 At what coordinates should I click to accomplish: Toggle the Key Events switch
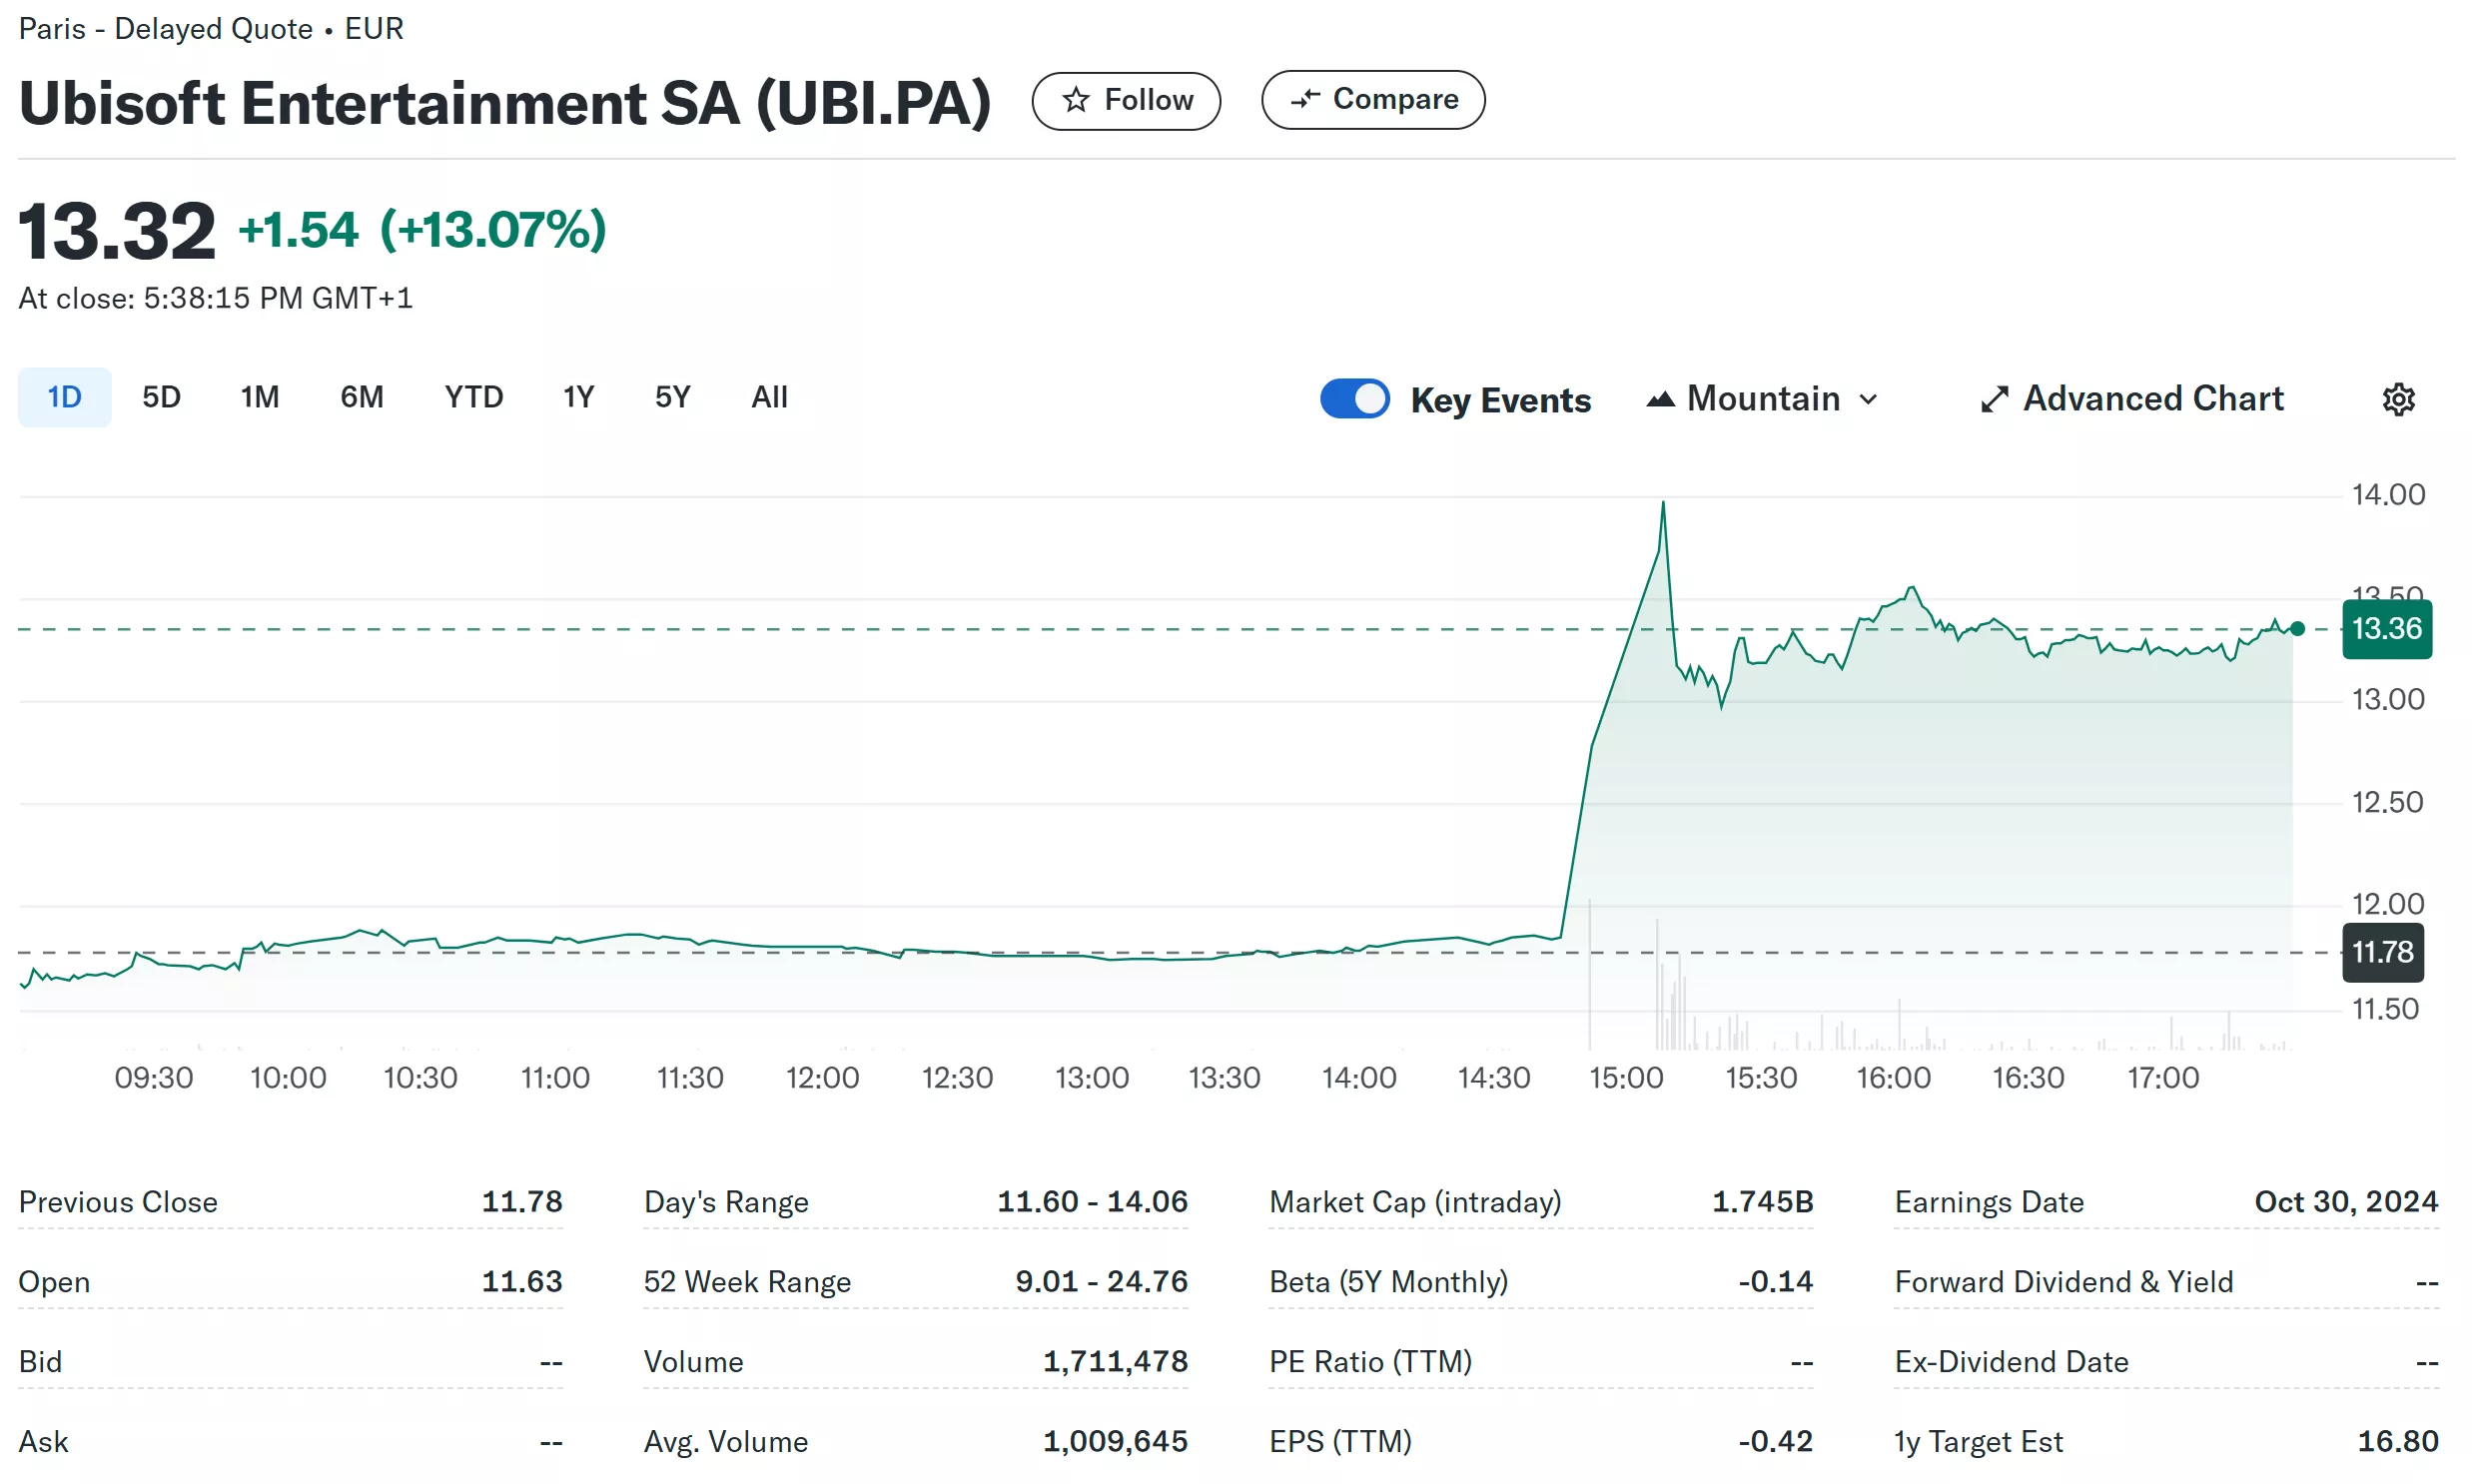point(1354,398)
